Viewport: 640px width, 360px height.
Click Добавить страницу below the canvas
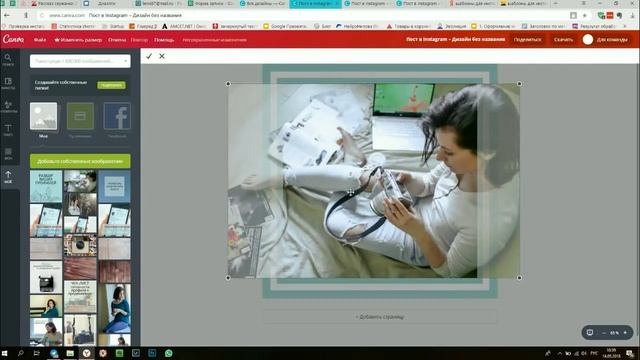(380, 317)
